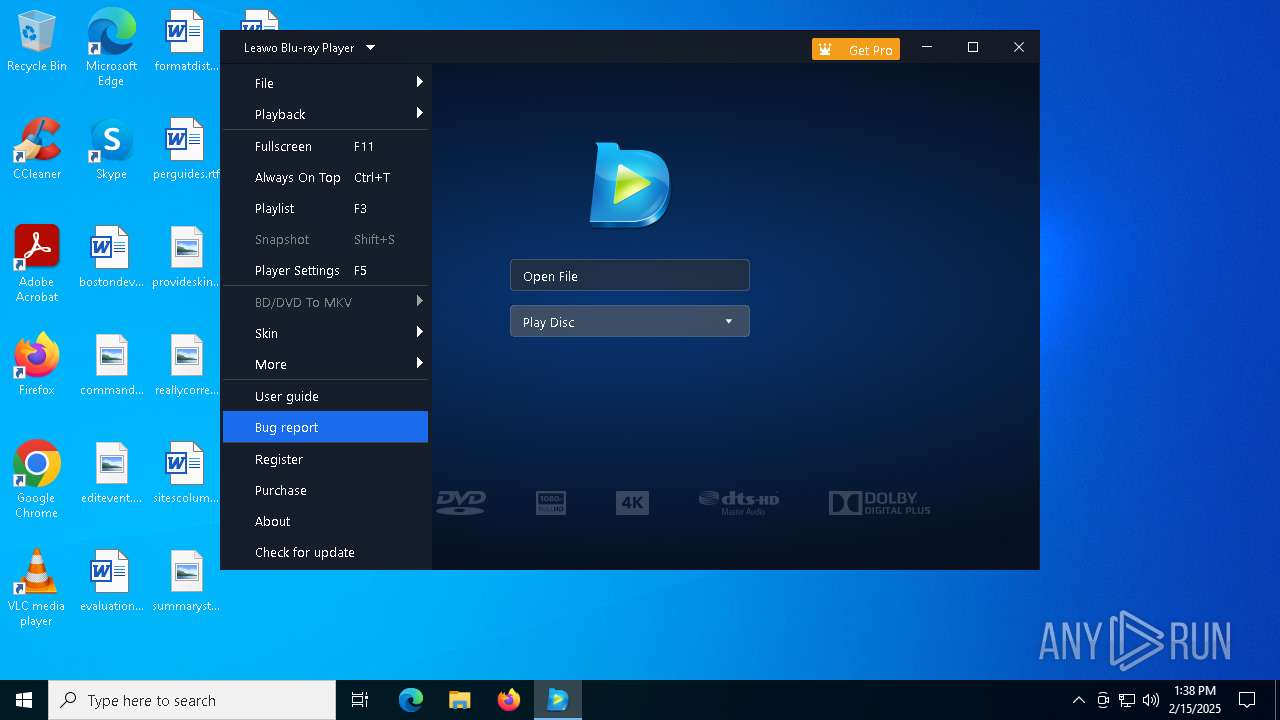Open perguides.rtf desktop file
1280x720 pixels.
tap(186, 149)
